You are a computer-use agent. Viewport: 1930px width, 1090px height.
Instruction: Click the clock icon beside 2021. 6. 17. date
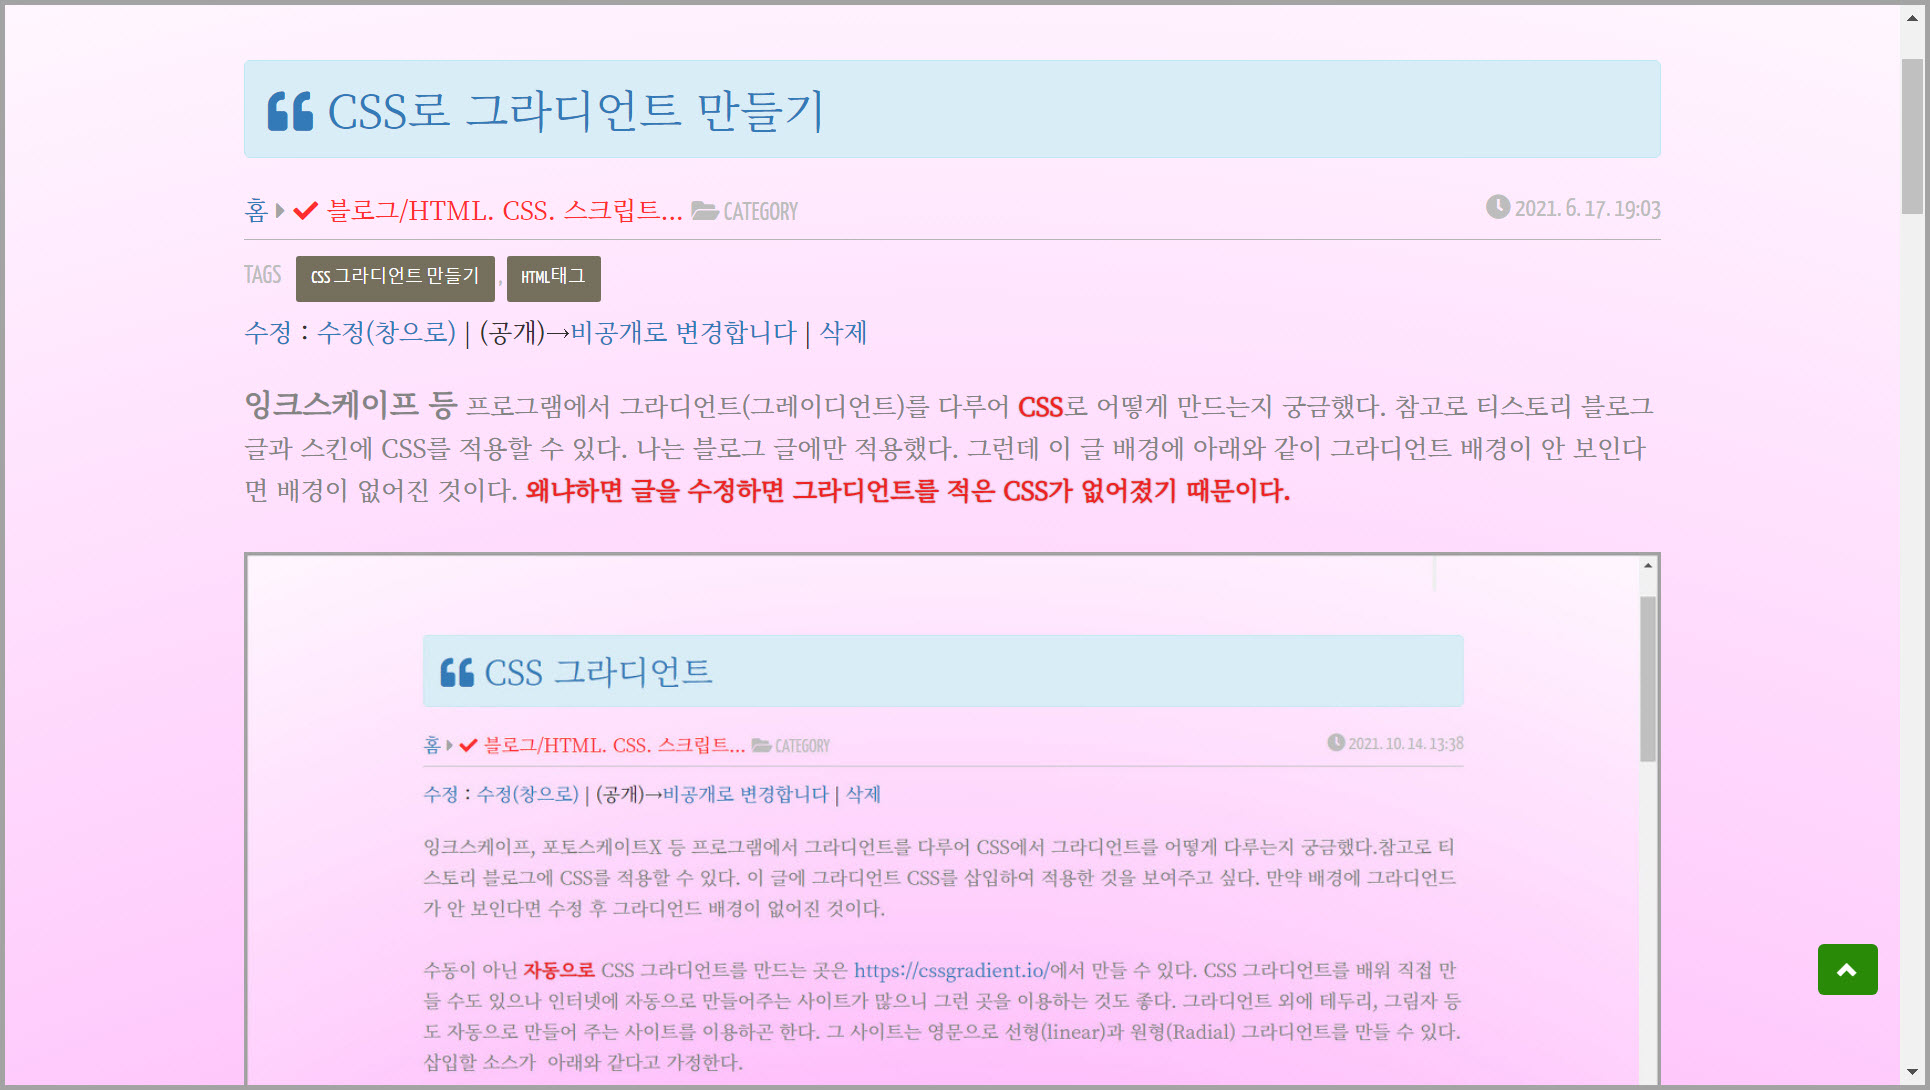pos(1497,207)
